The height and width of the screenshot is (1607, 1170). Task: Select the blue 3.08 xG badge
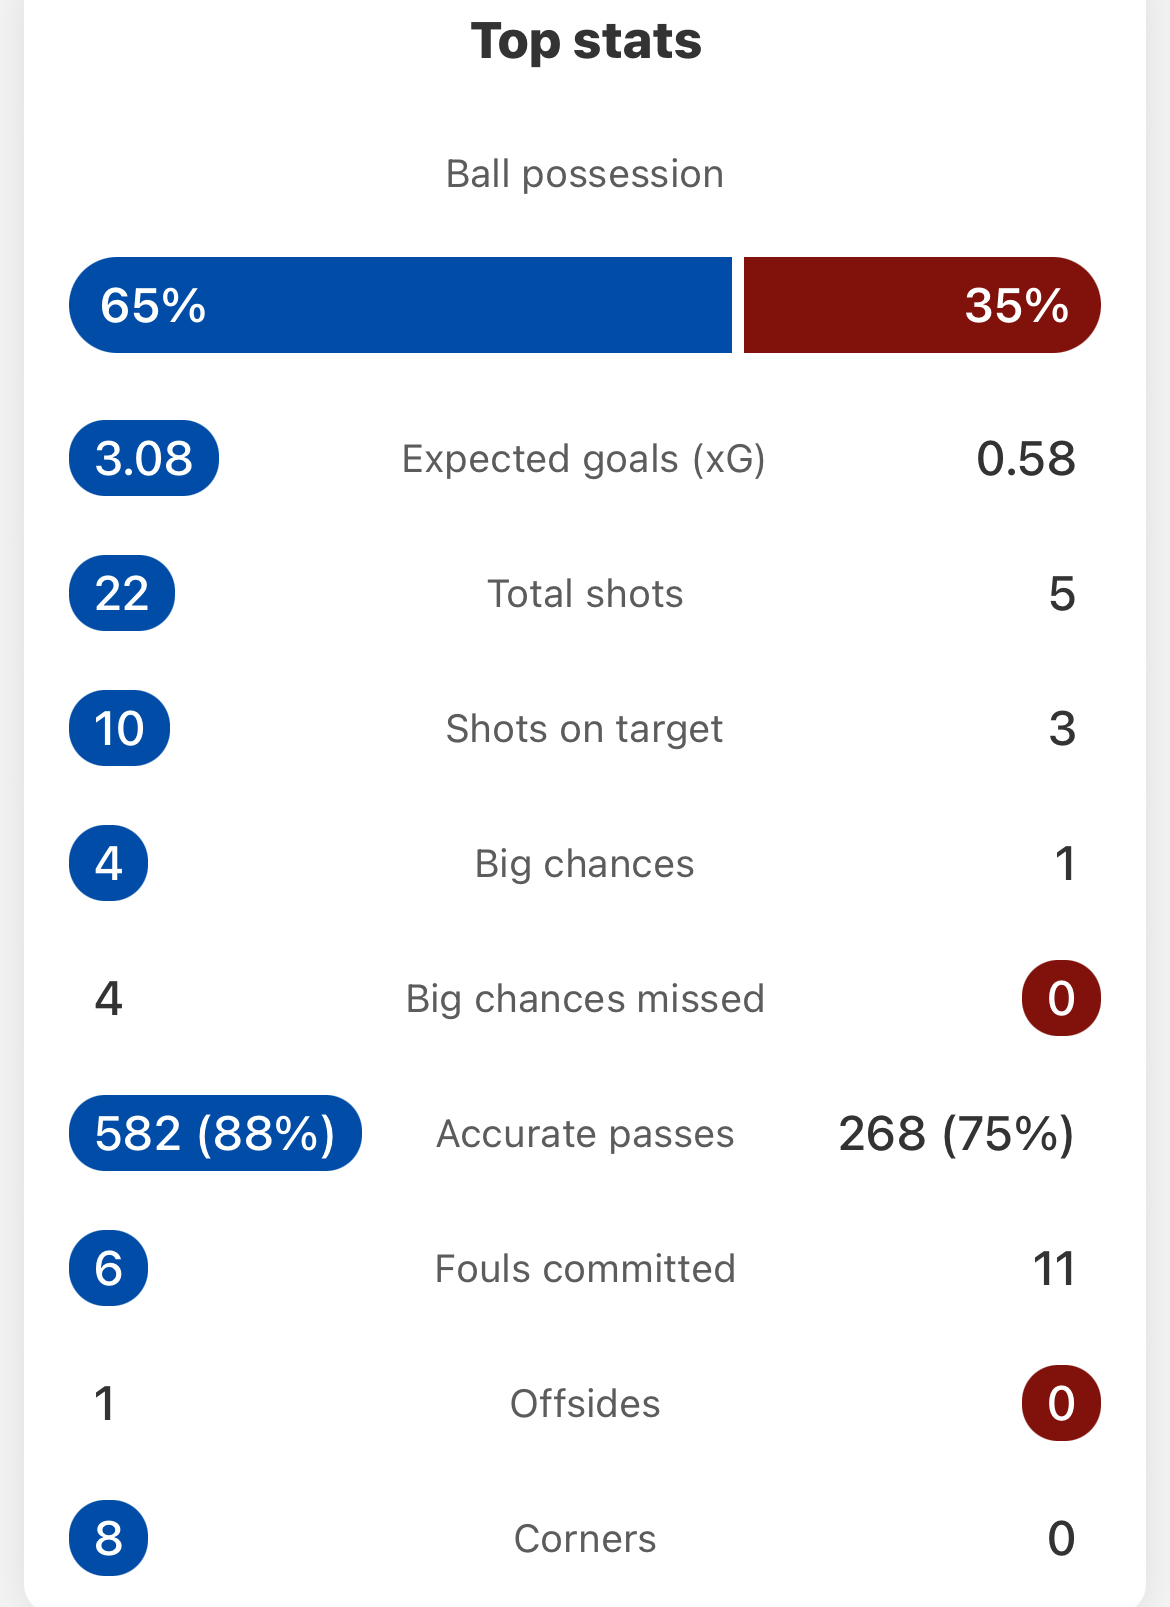[x=144, y=459]
